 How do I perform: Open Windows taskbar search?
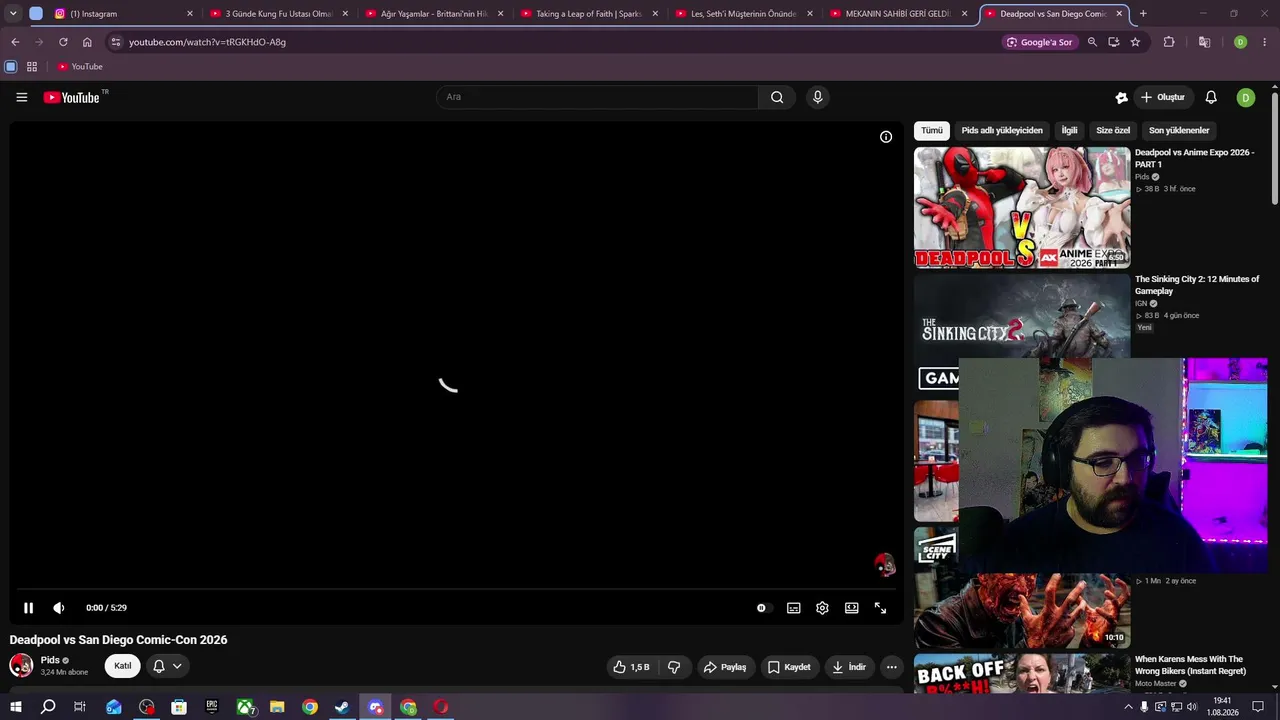[x=48, y=707]
